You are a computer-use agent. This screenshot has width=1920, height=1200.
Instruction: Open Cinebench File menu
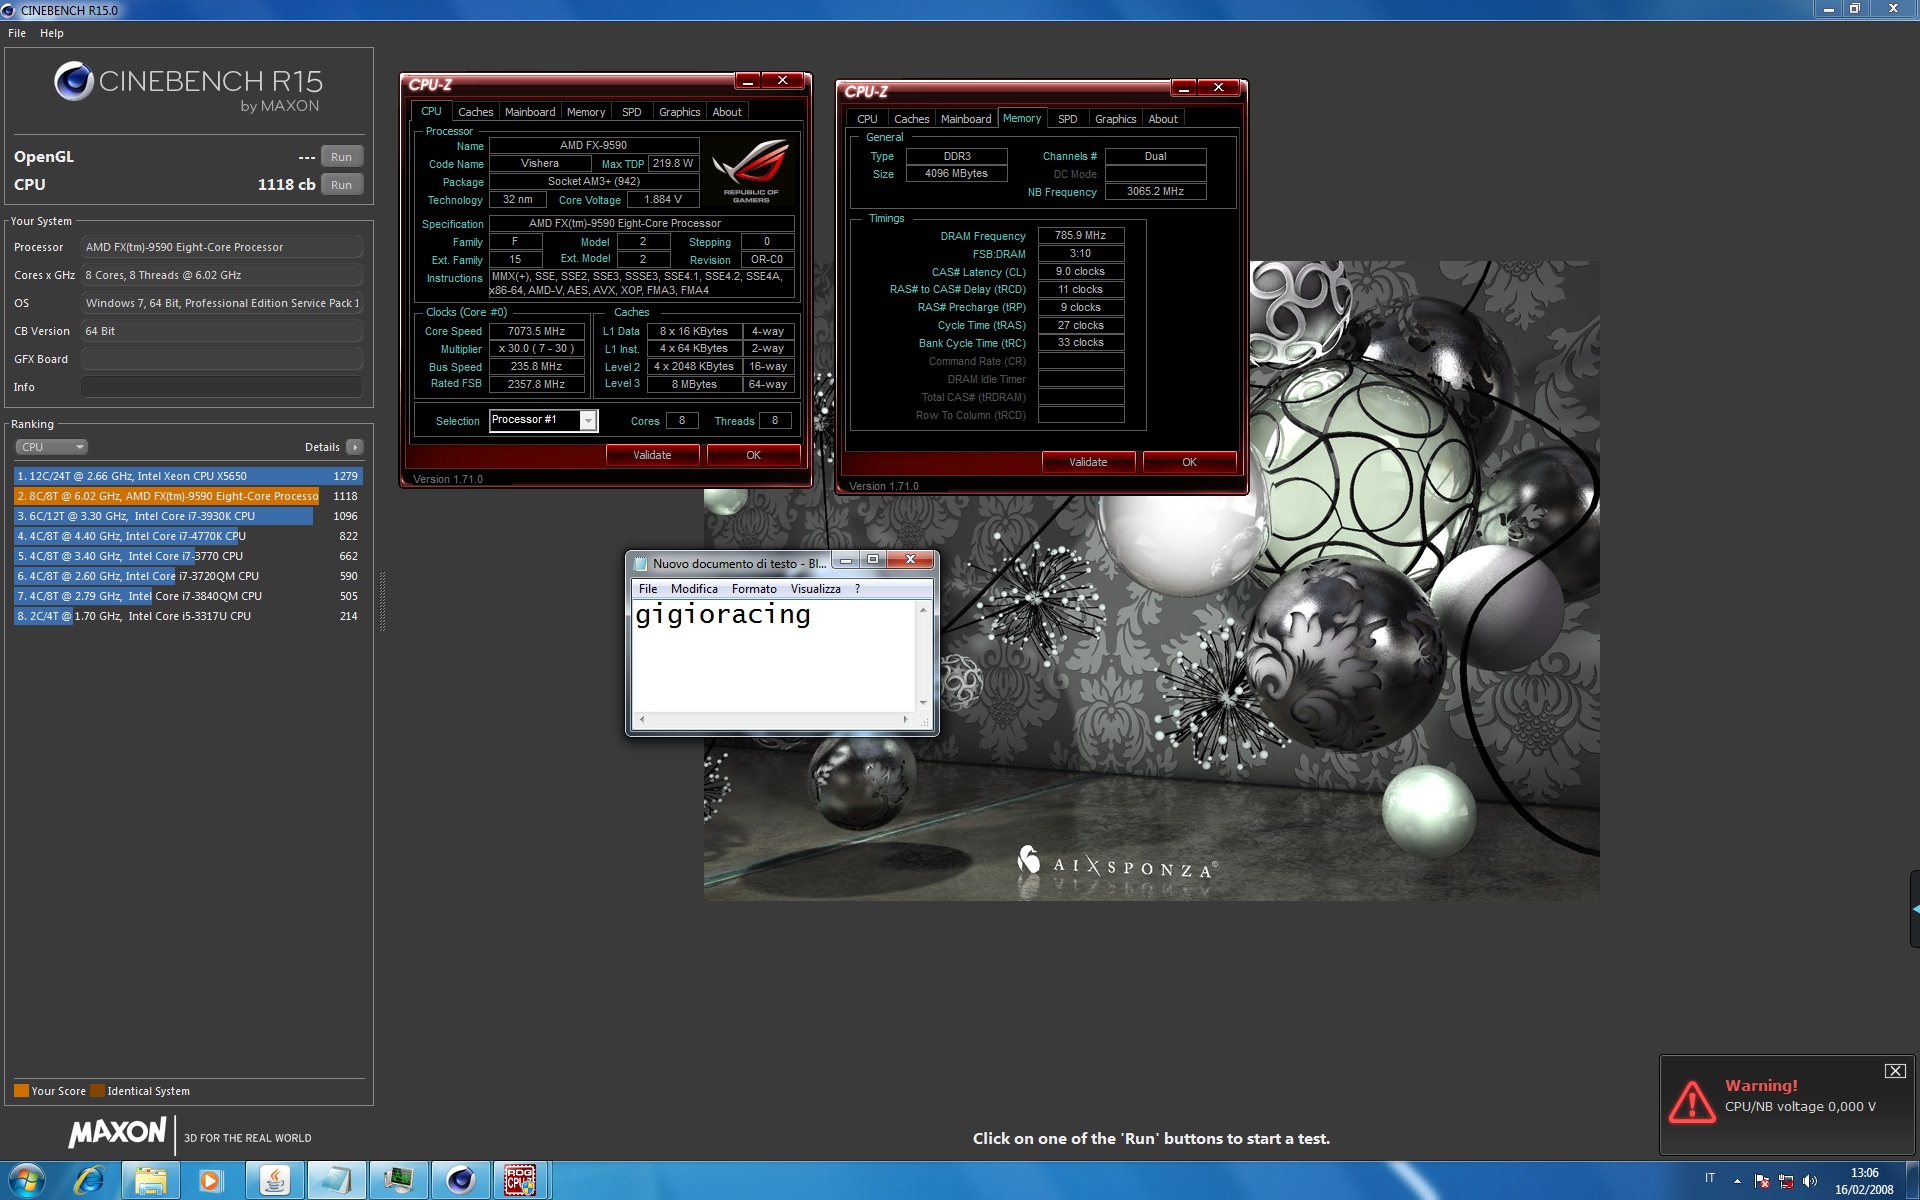(17, 33)
